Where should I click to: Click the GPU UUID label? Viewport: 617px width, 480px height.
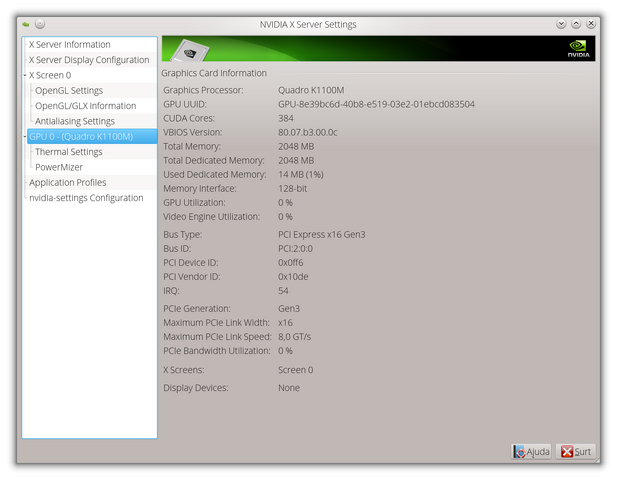(185, 104)
